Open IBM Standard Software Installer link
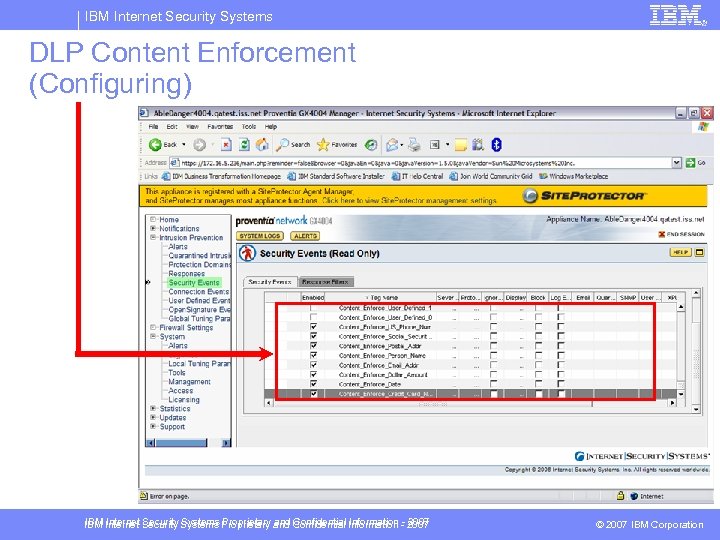This screenshot has width=720, height=540. pyautogui.click(x=336, y=176)
